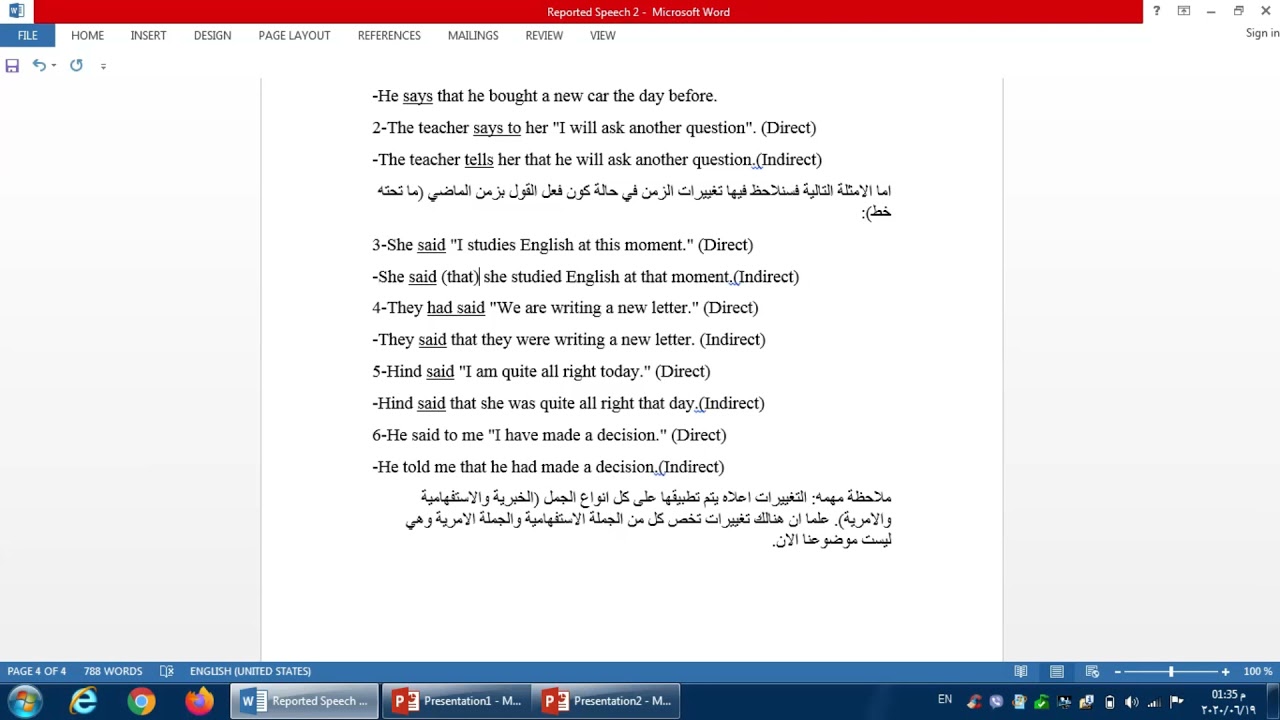The image size is (1280, 720).
Task: Click the Word logo icon in title bar
Action: point(16,11)
